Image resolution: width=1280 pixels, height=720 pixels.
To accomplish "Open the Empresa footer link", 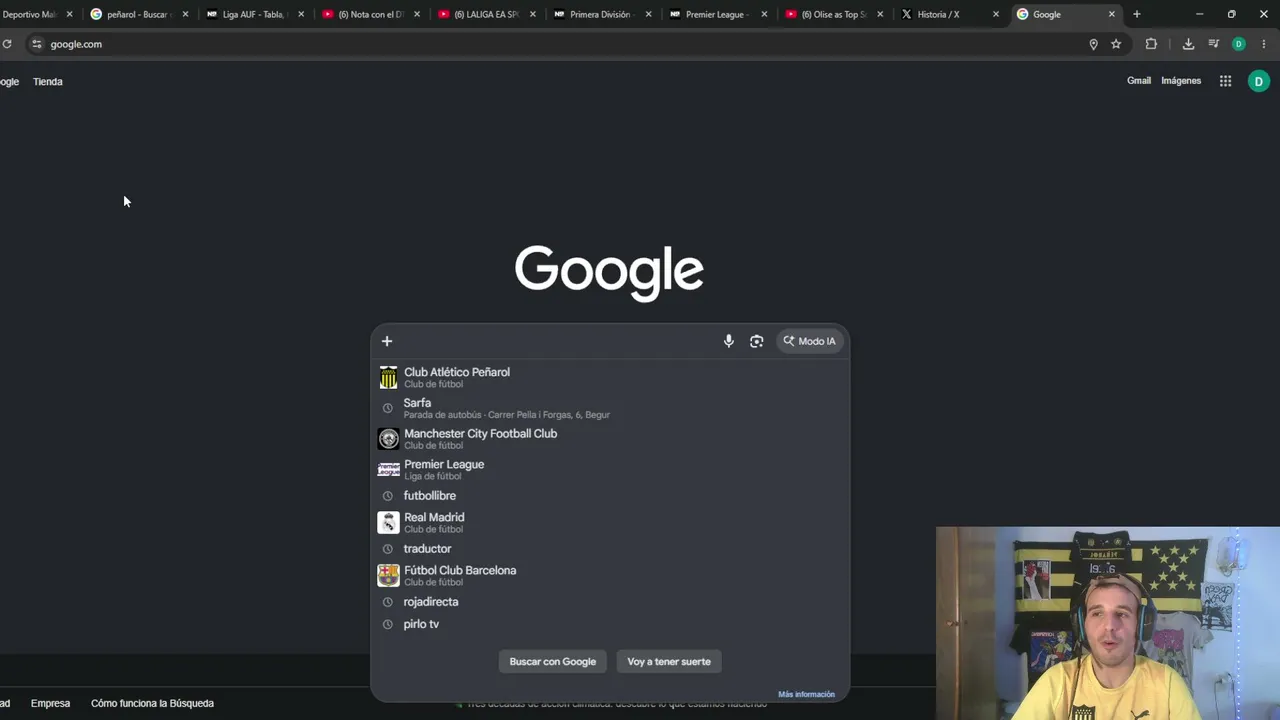I will click(50, 703).
